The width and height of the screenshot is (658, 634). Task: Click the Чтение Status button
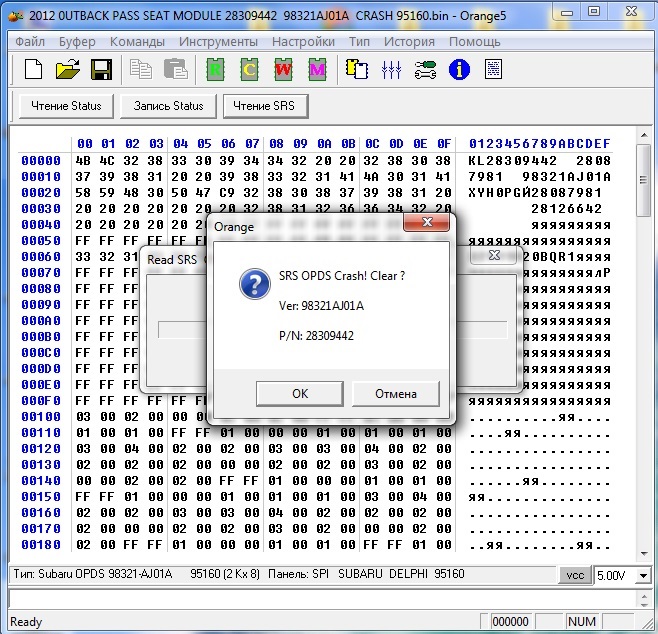[66, 106]
